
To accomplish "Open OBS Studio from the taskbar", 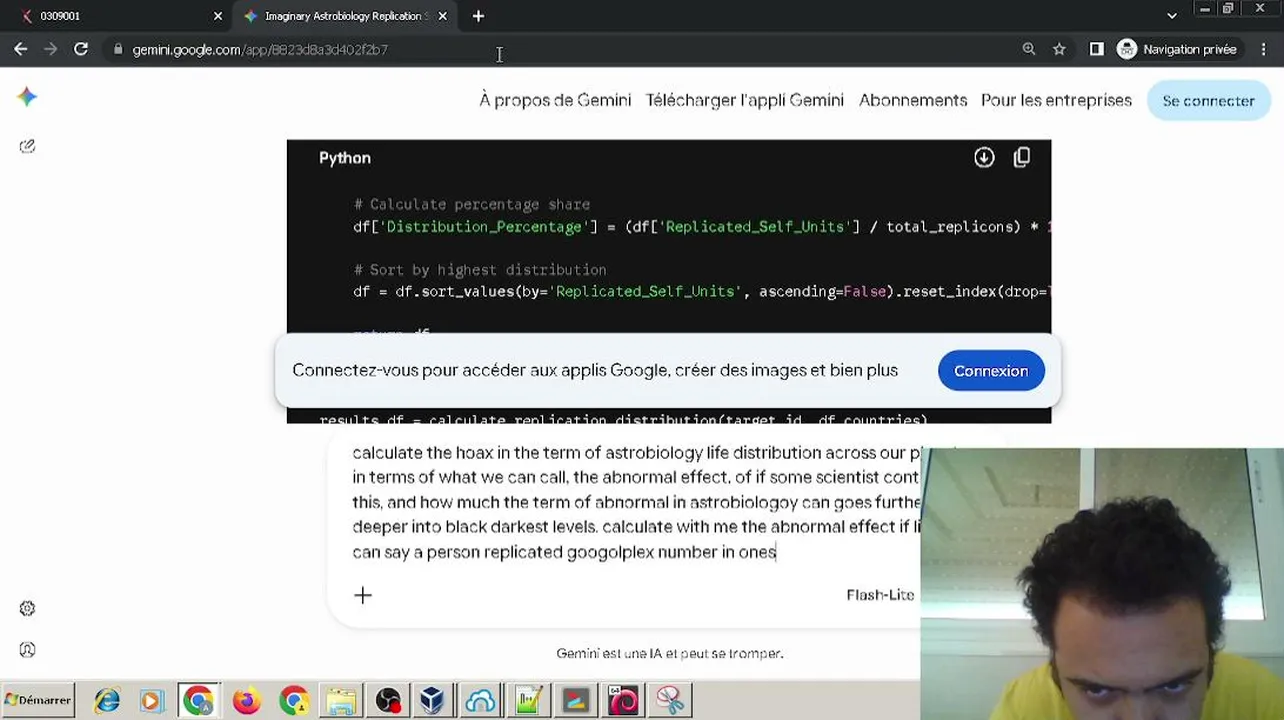I will (388, 700).
